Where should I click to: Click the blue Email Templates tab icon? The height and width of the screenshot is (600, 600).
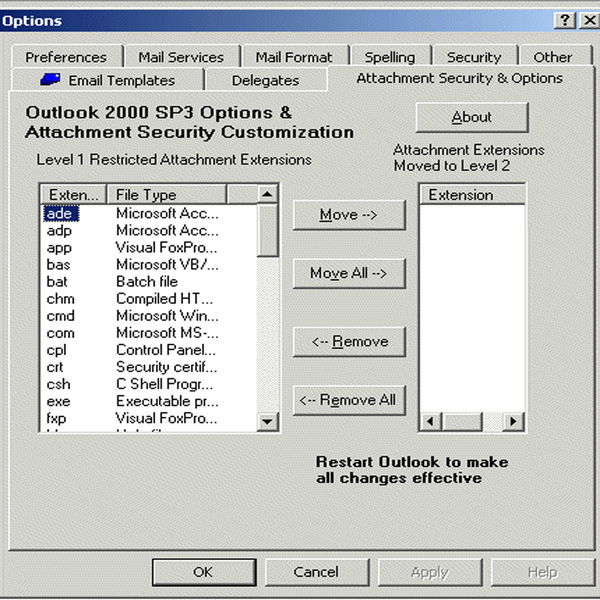point(51,79)
